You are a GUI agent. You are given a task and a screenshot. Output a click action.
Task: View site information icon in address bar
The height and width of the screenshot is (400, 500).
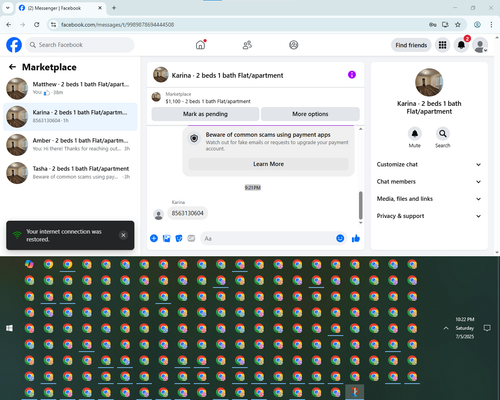pyautogui.click(x=53, y=25)
